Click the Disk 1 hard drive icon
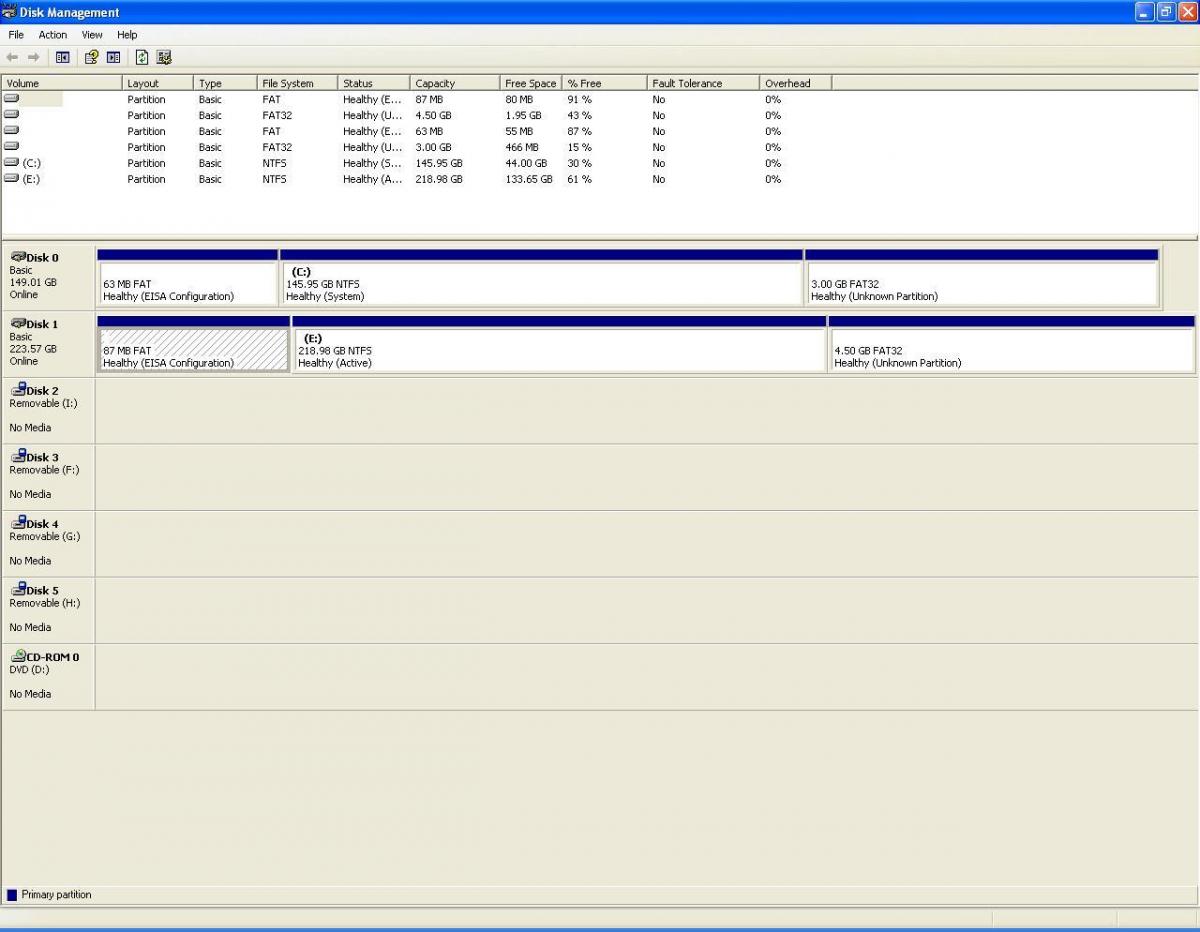The width and height of the screenshot is (1200, 932). 18,324
